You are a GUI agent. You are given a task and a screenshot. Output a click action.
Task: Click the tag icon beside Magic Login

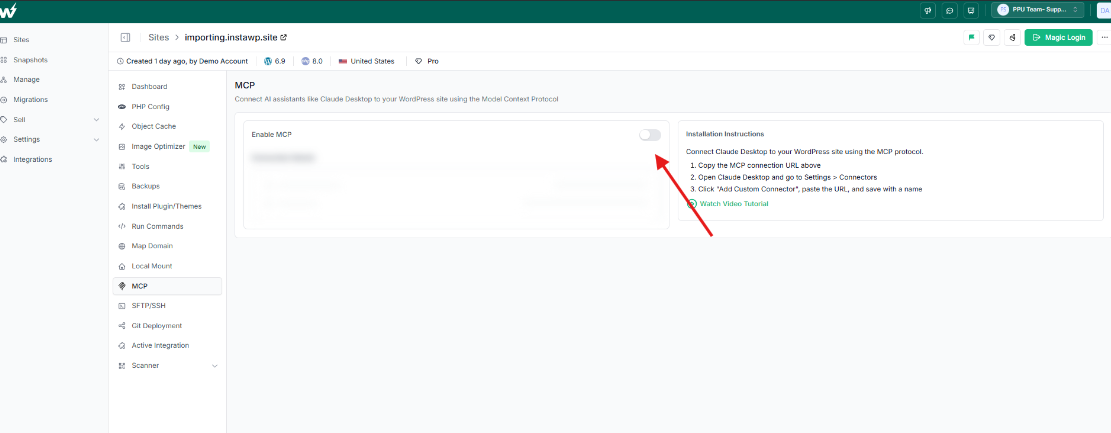pyautogui.click(x=991, y=37)
